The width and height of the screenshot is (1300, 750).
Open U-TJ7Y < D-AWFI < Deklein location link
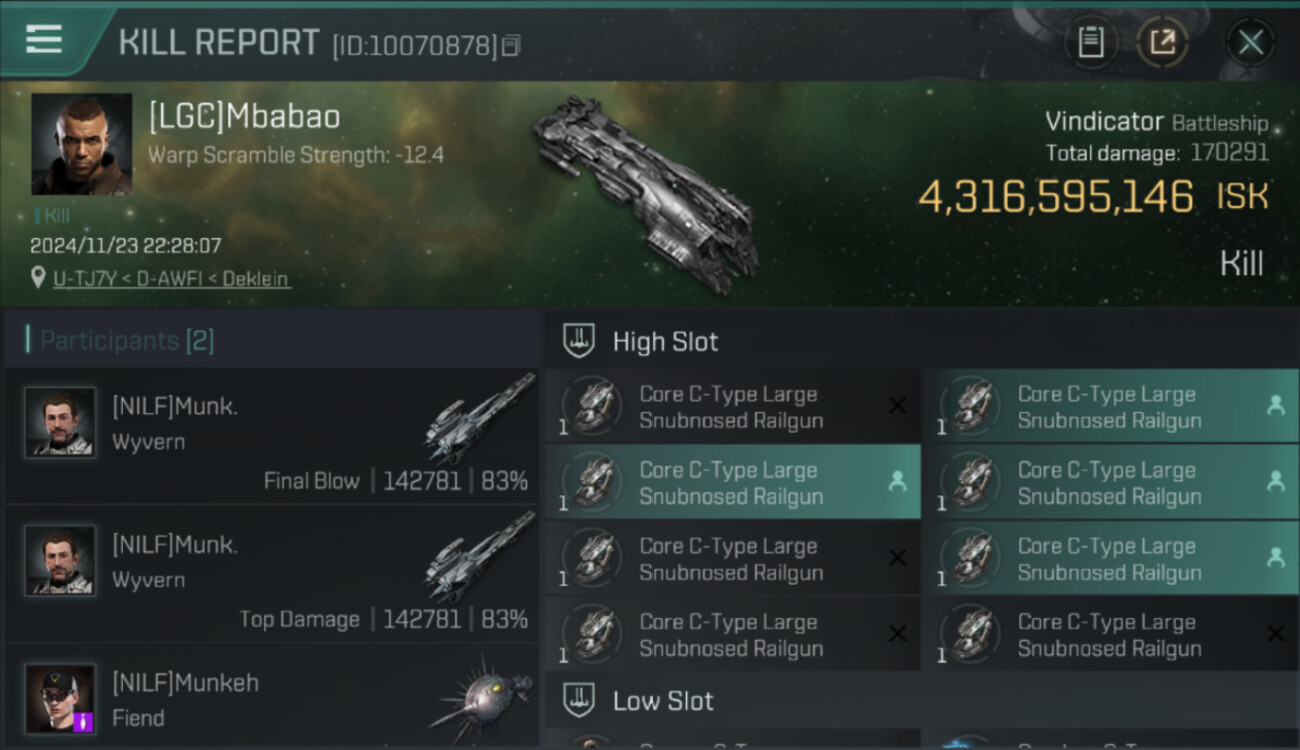[x=172, y=279]
